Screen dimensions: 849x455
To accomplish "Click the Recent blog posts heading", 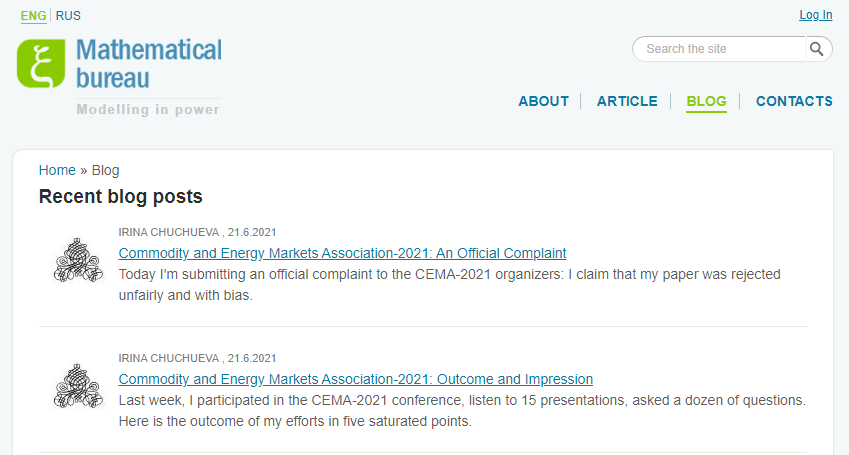I will (121, 196).
